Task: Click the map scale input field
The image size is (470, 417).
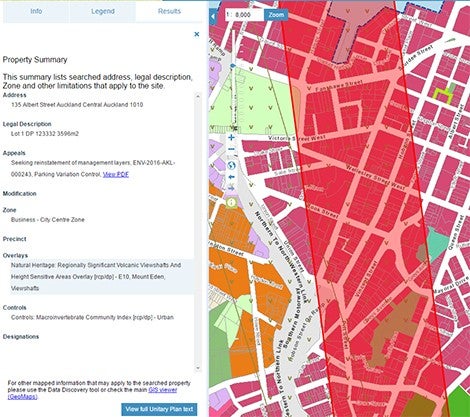Action: click(x=244, y=15)
